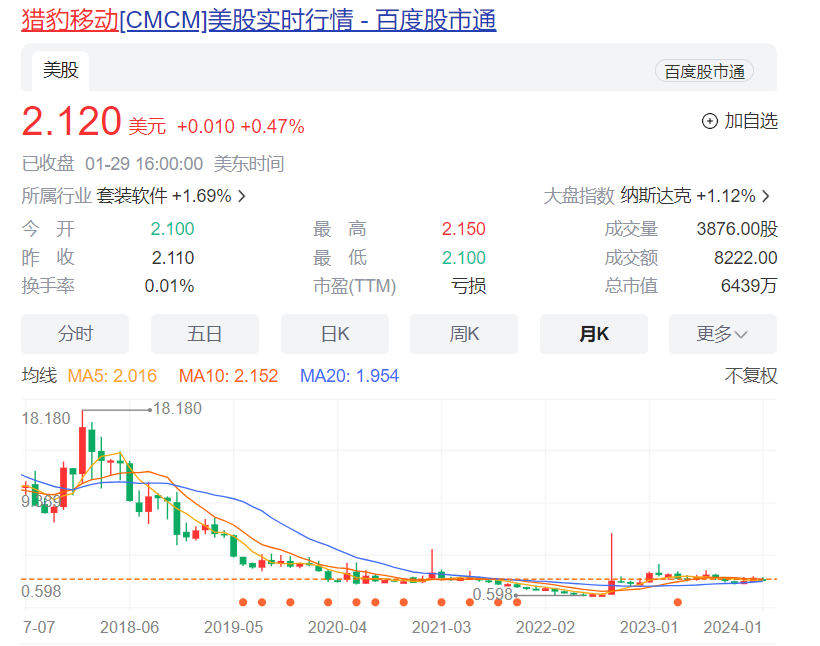Click the price change +0.010 +0.47%
This screenshot has height=646, width=820.
pyautogui.click(x=241, y=127)
